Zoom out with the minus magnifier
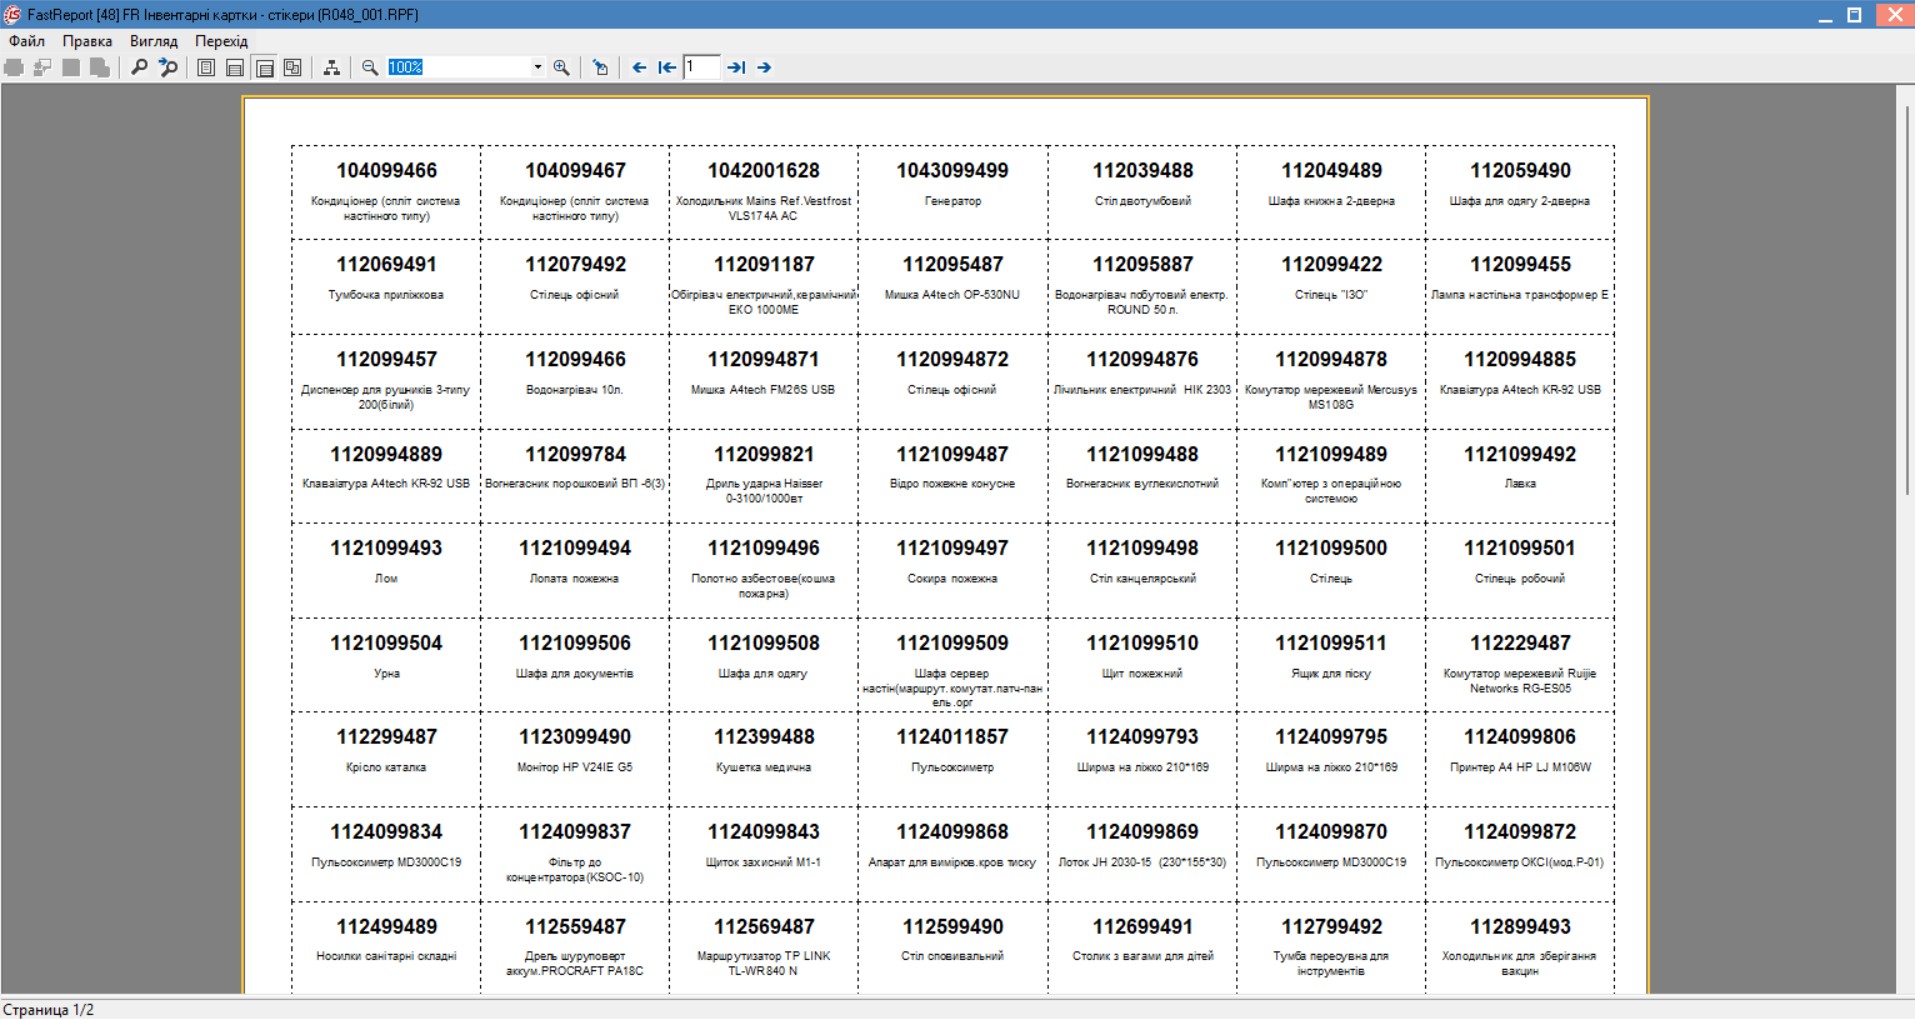The height and width of the screenshot is (1019, 1915). tap(370, 67)
